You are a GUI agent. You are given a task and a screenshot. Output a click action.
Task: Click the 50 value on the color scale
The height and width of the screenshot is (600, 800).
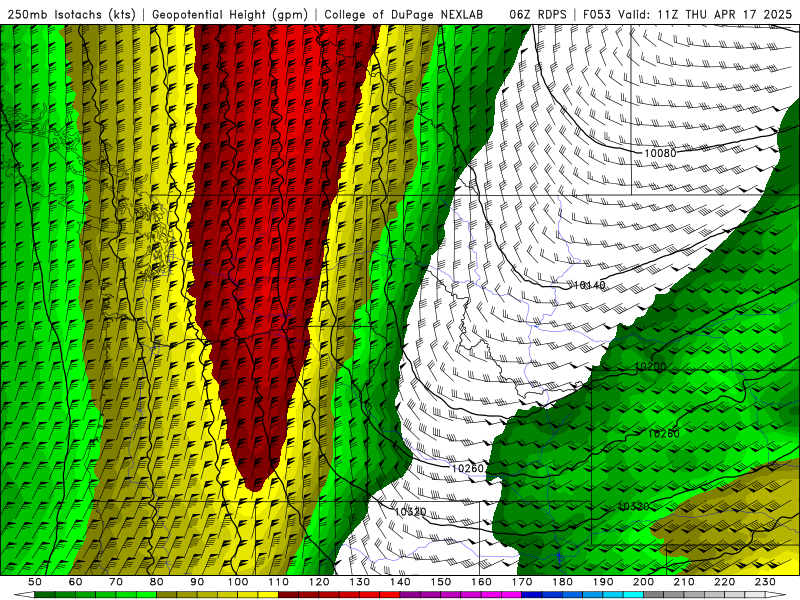pos(35,582)
